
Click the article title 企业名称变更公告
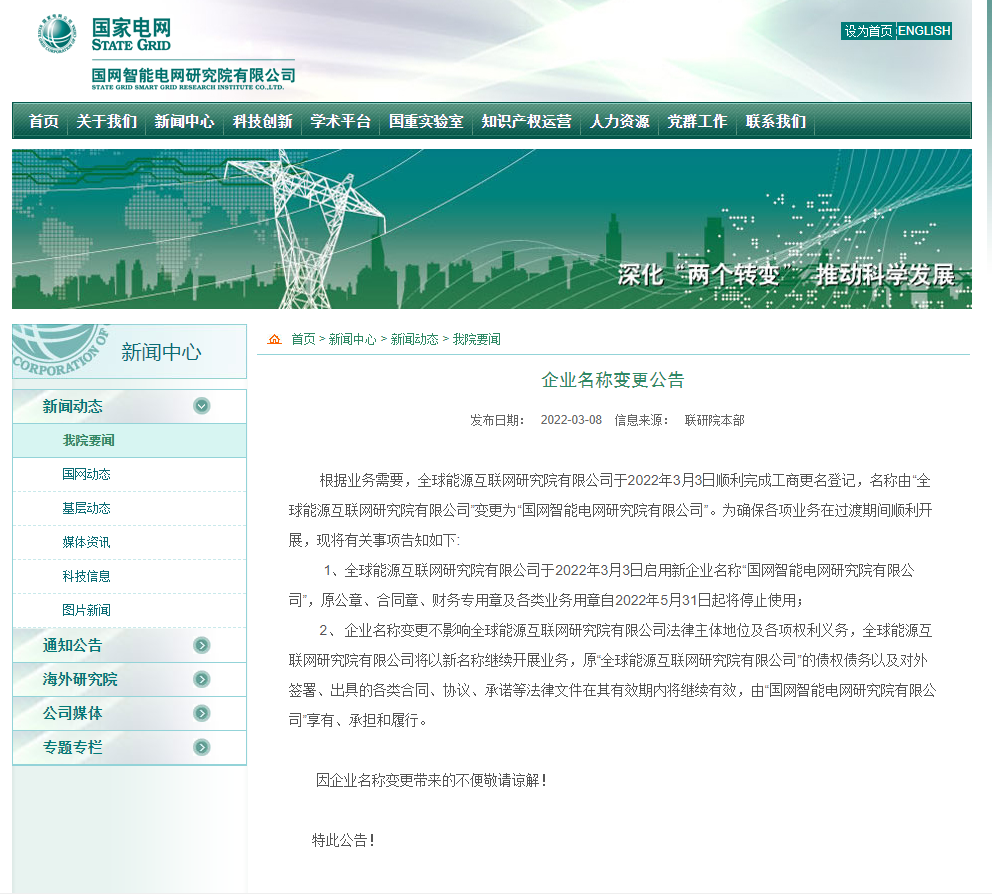[x=612, y=380]
